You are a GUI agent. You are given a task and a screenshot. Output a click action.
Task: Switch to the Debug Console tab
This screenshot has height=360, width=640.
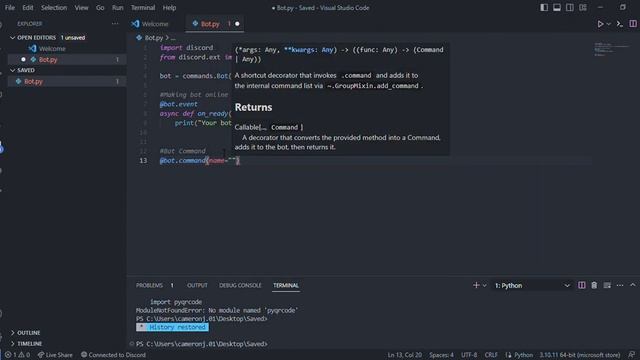click(240, 285)
